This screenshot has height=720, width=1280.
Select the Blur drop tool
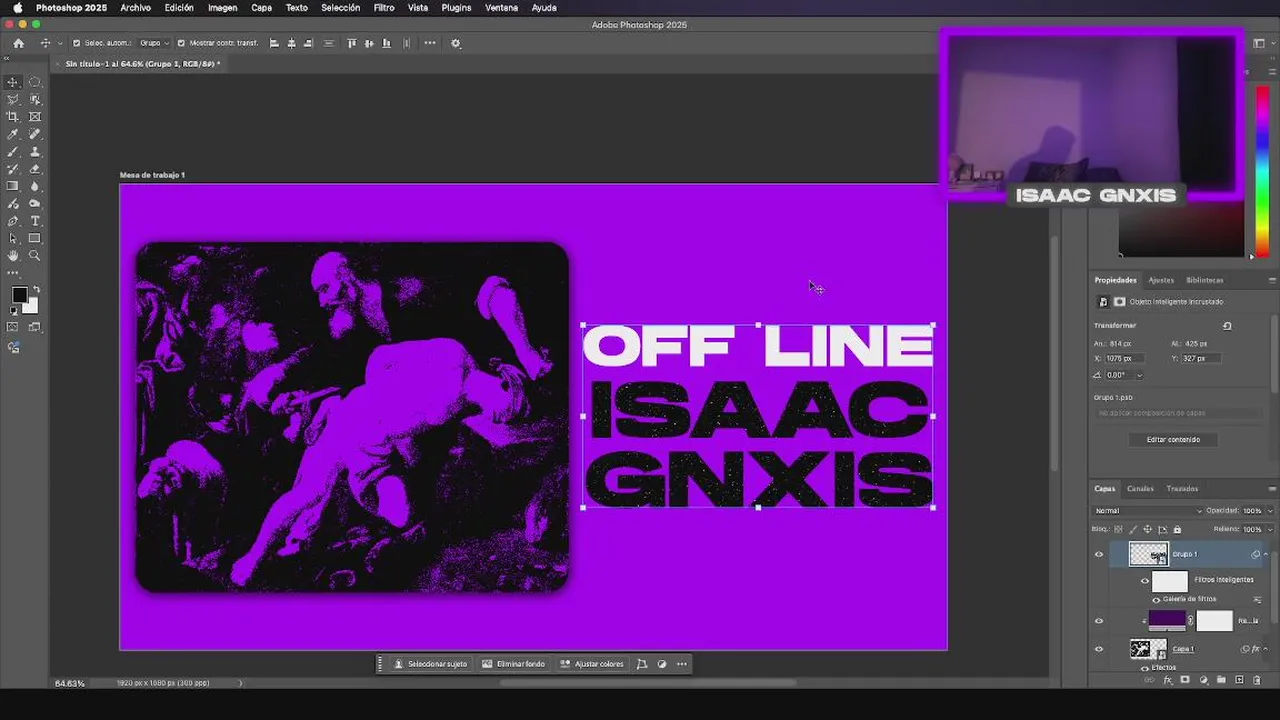coord(35,186)
